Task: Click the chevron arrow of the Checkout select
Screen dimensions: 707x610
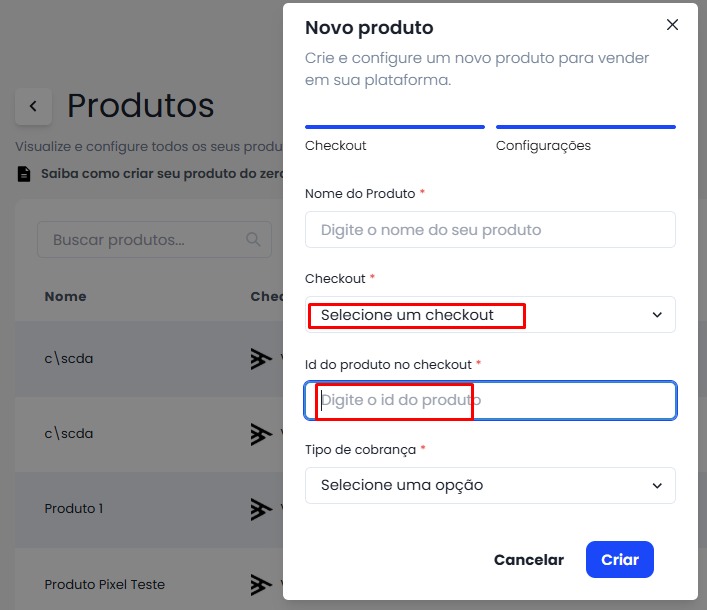Action: pos(657,315)
